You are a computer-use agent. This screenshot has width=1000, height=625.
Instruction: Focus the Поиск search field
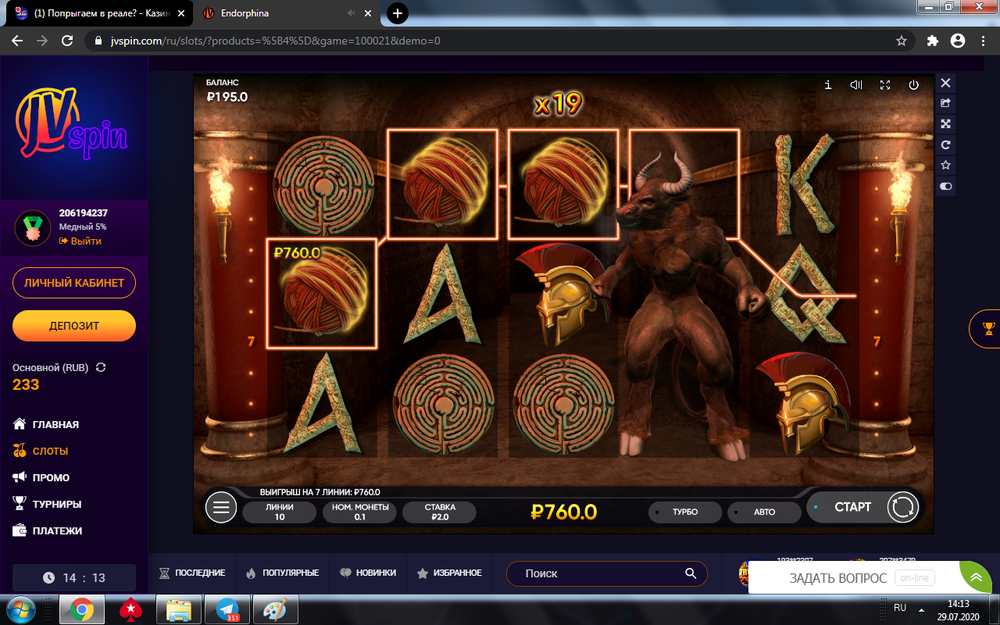point(607,573)
